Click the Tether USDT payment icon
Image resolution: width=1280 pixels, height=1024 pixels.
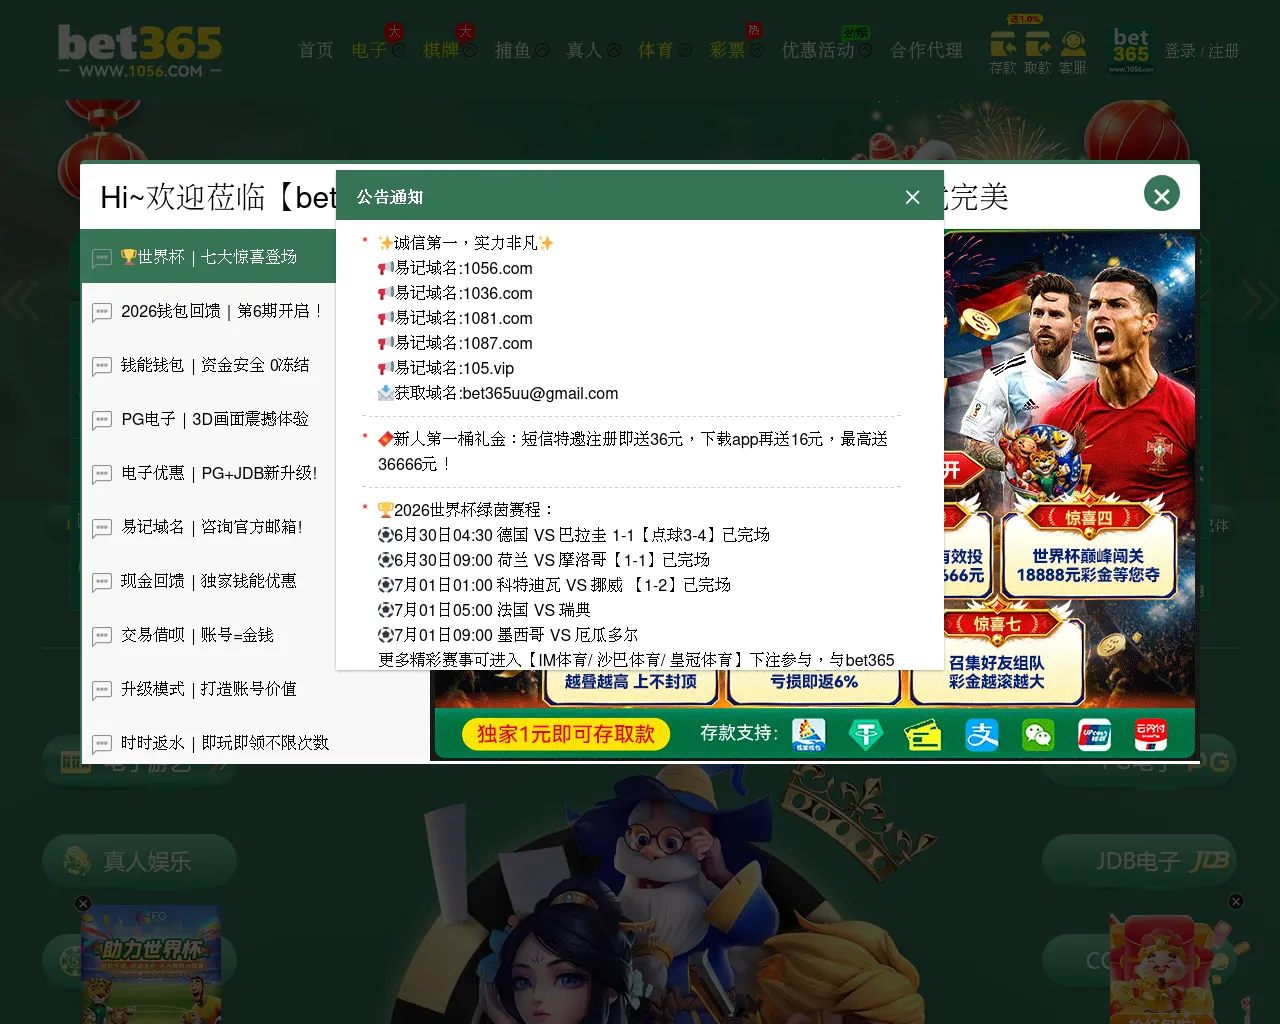coord(865,735)
